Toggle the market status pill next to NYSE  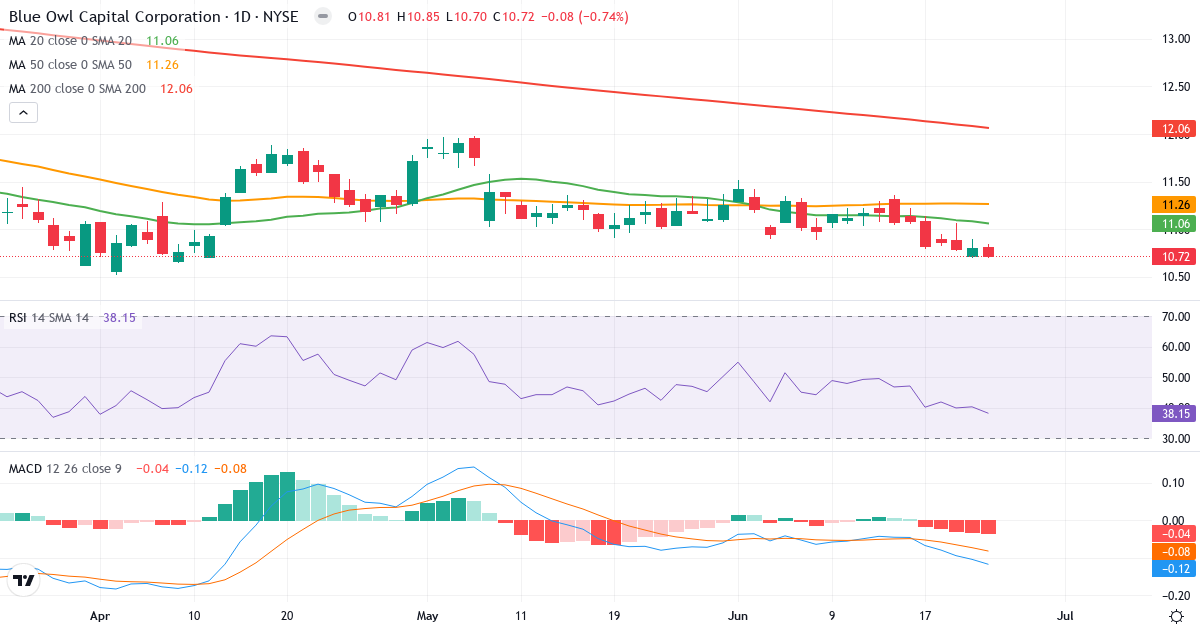(322, 17)
